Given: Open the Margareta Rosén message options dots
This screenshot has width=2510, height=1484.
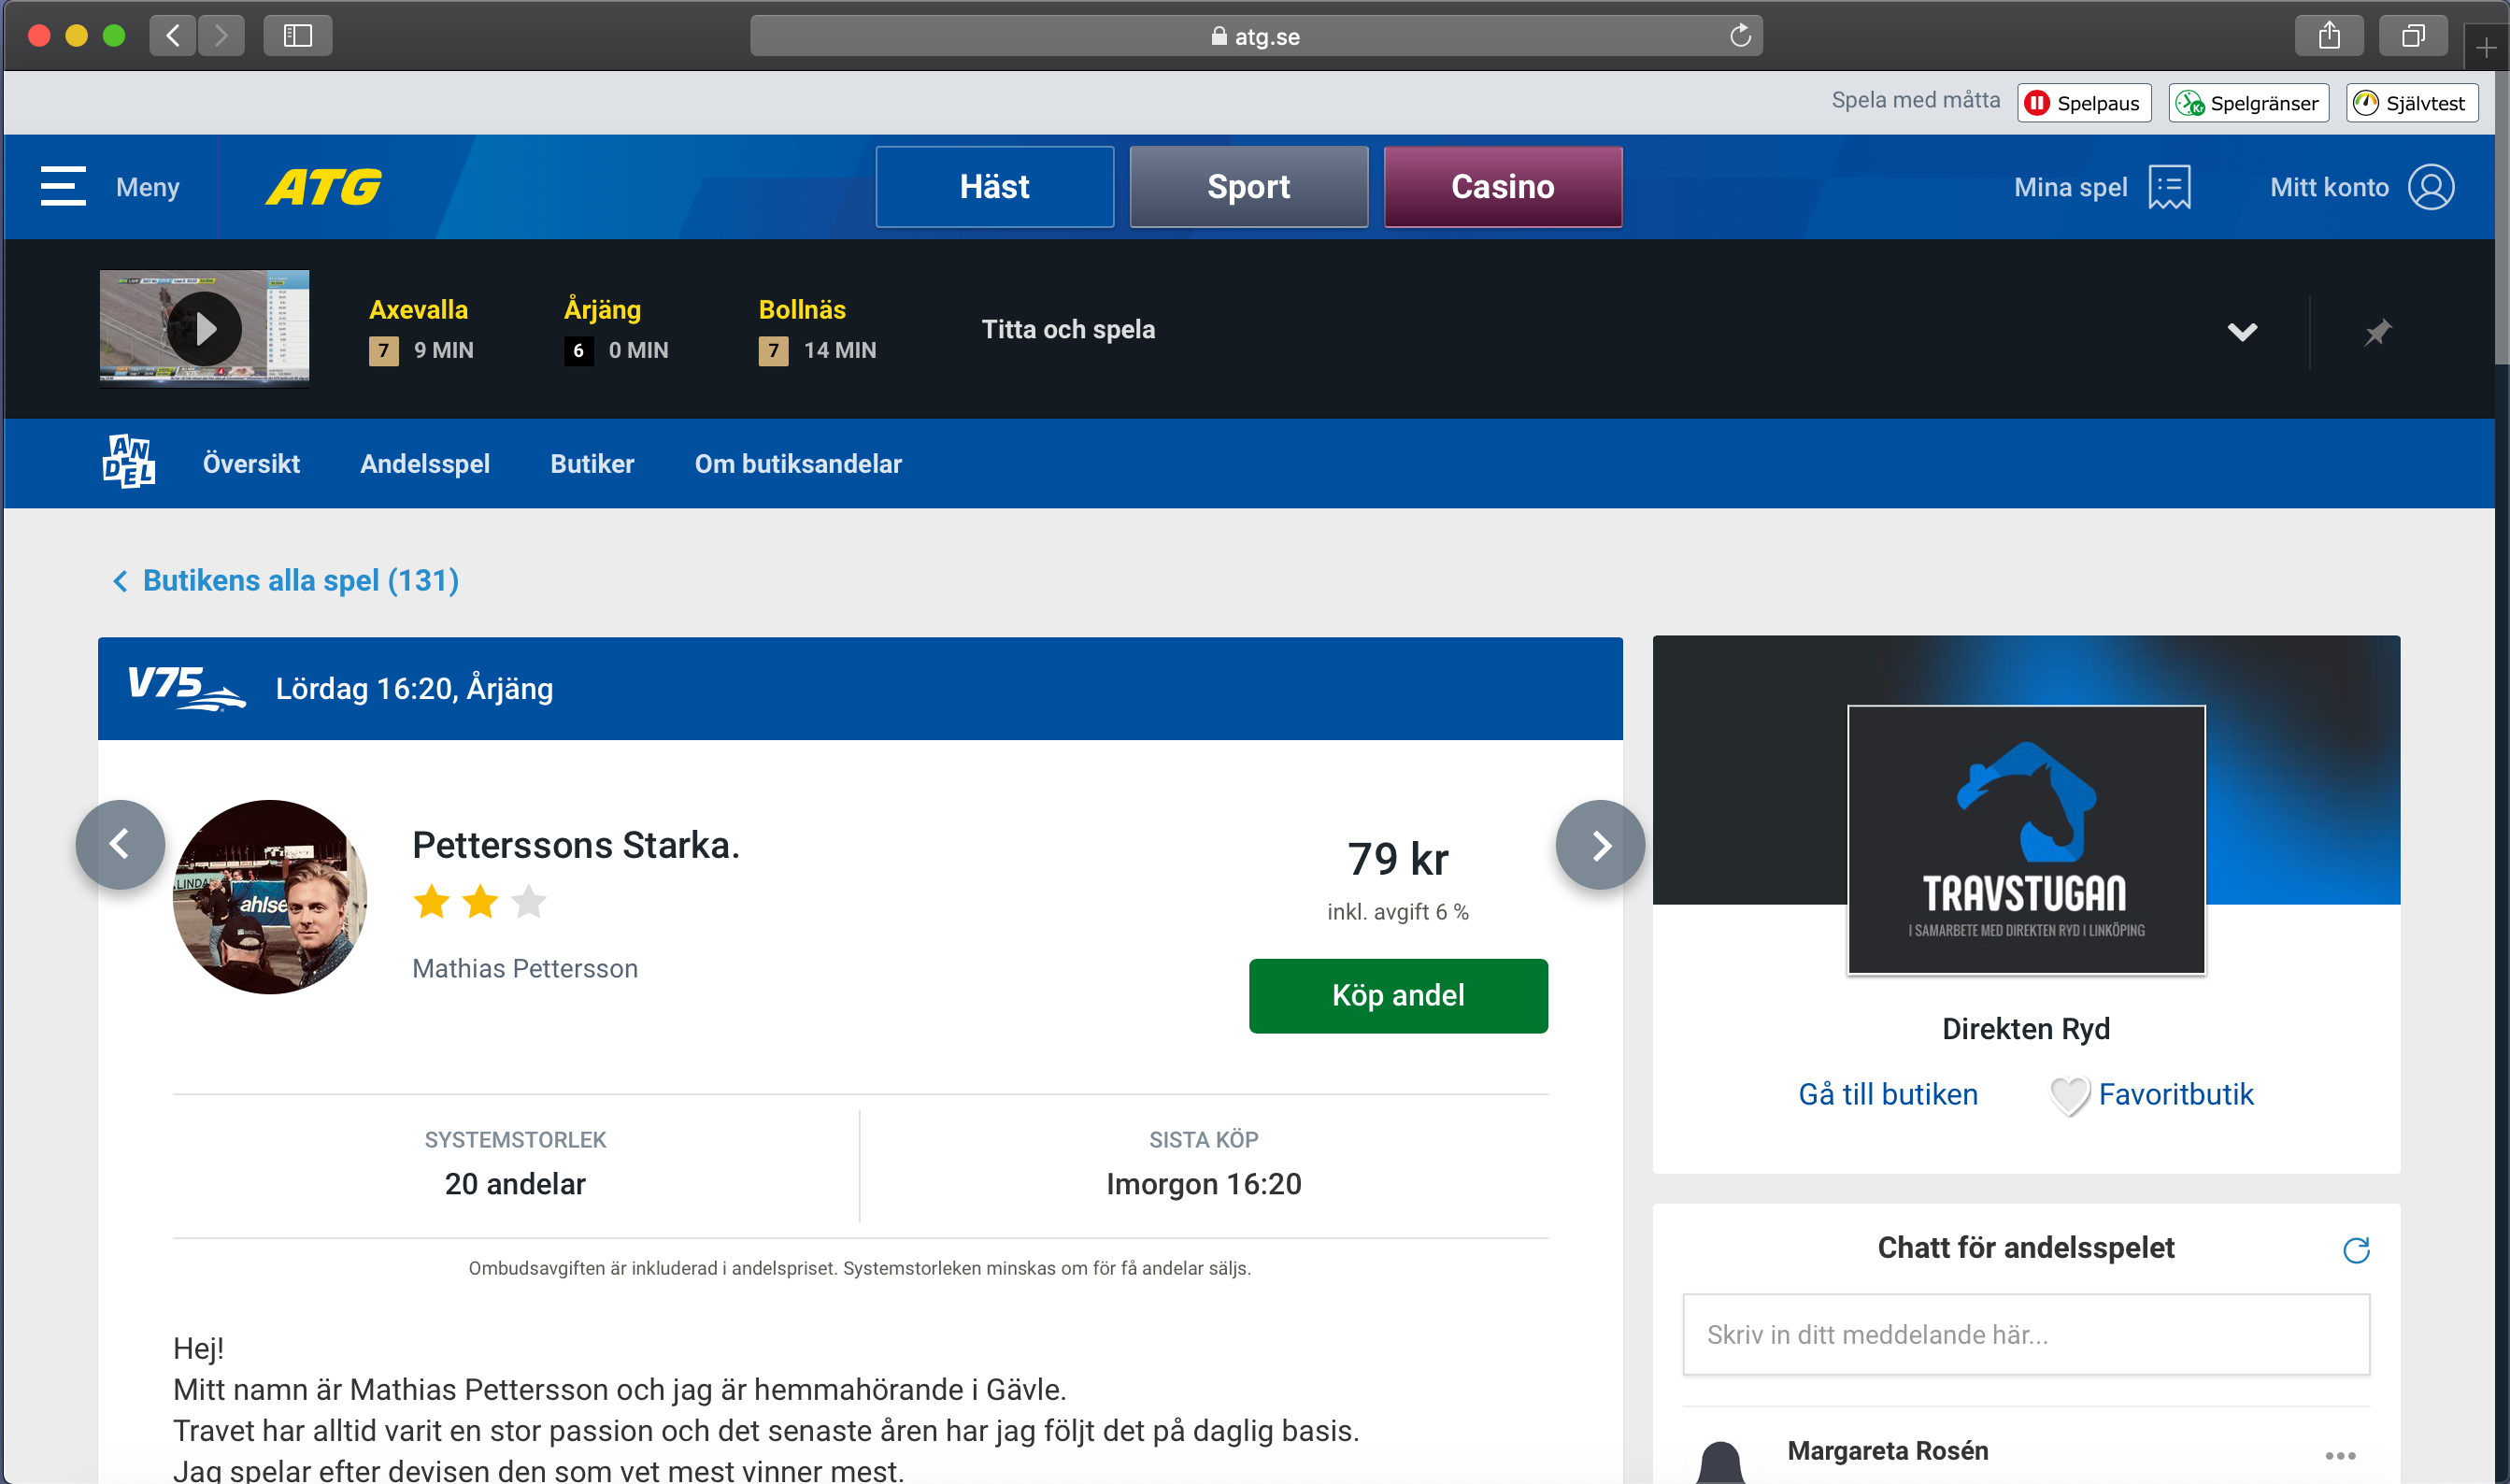Looking at the screenshot, I should point(2340,1455).
